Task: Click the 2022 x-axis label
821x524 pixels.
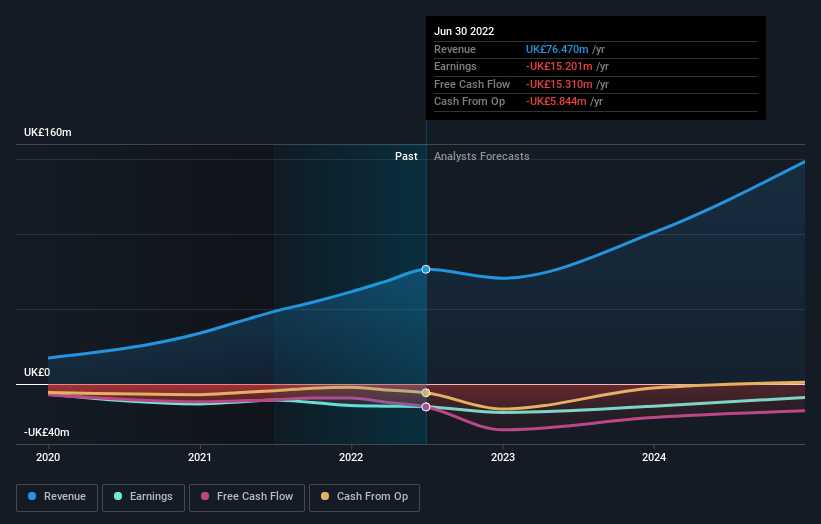Action: tap(351, 458)
